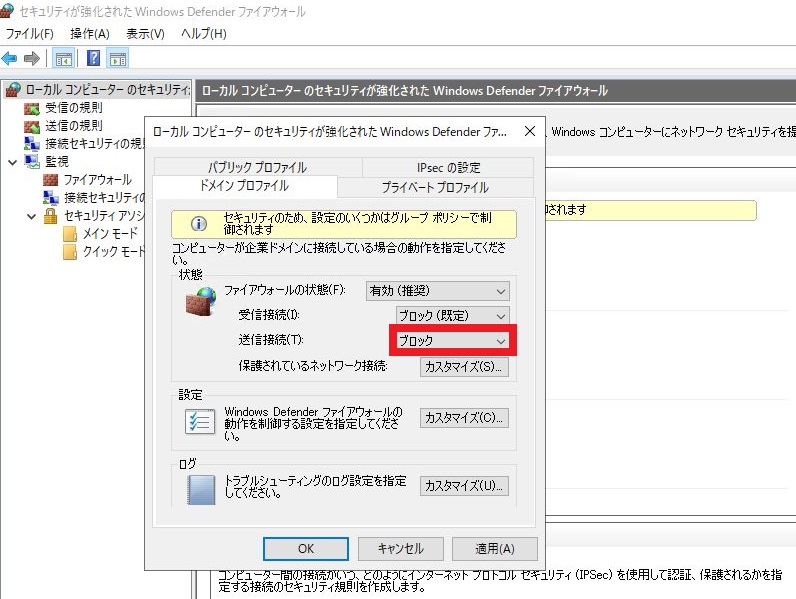Screen dimensions: 796x599
Task: Click 保護されているネットワーク接続: label
Action: (313, 365)
